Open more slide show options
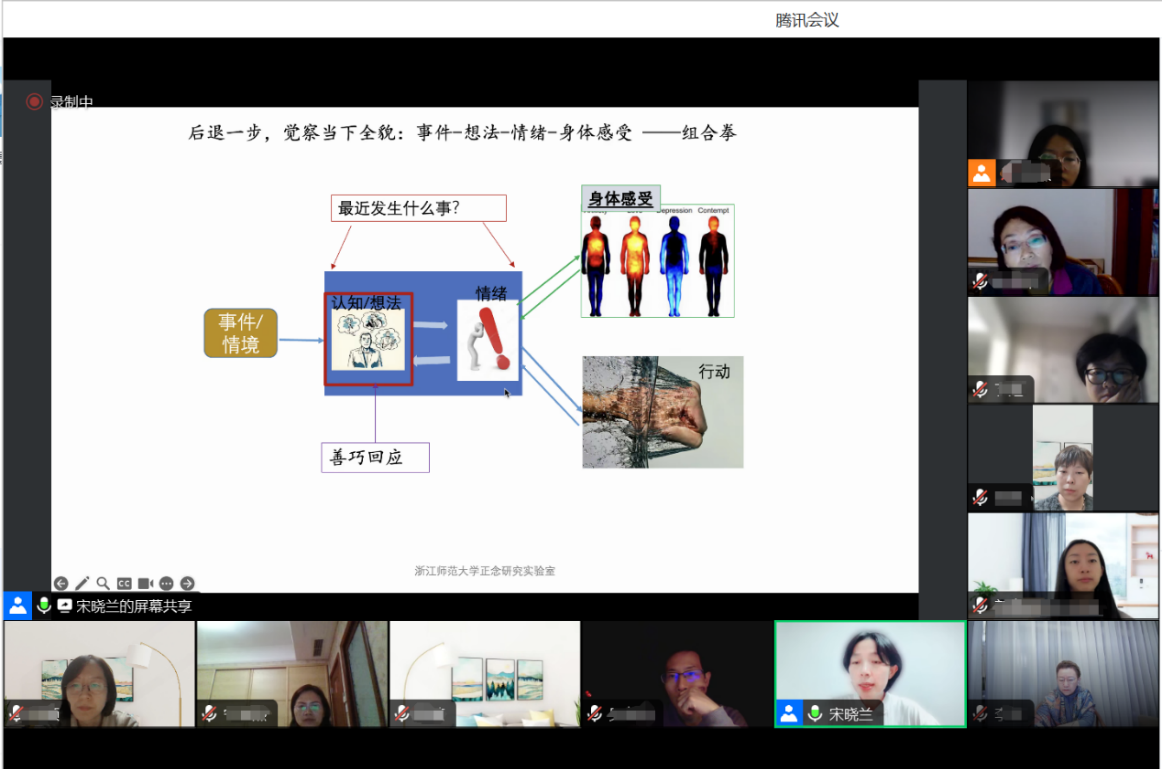This screenshot has width=1162, height=769. point(166,583)
